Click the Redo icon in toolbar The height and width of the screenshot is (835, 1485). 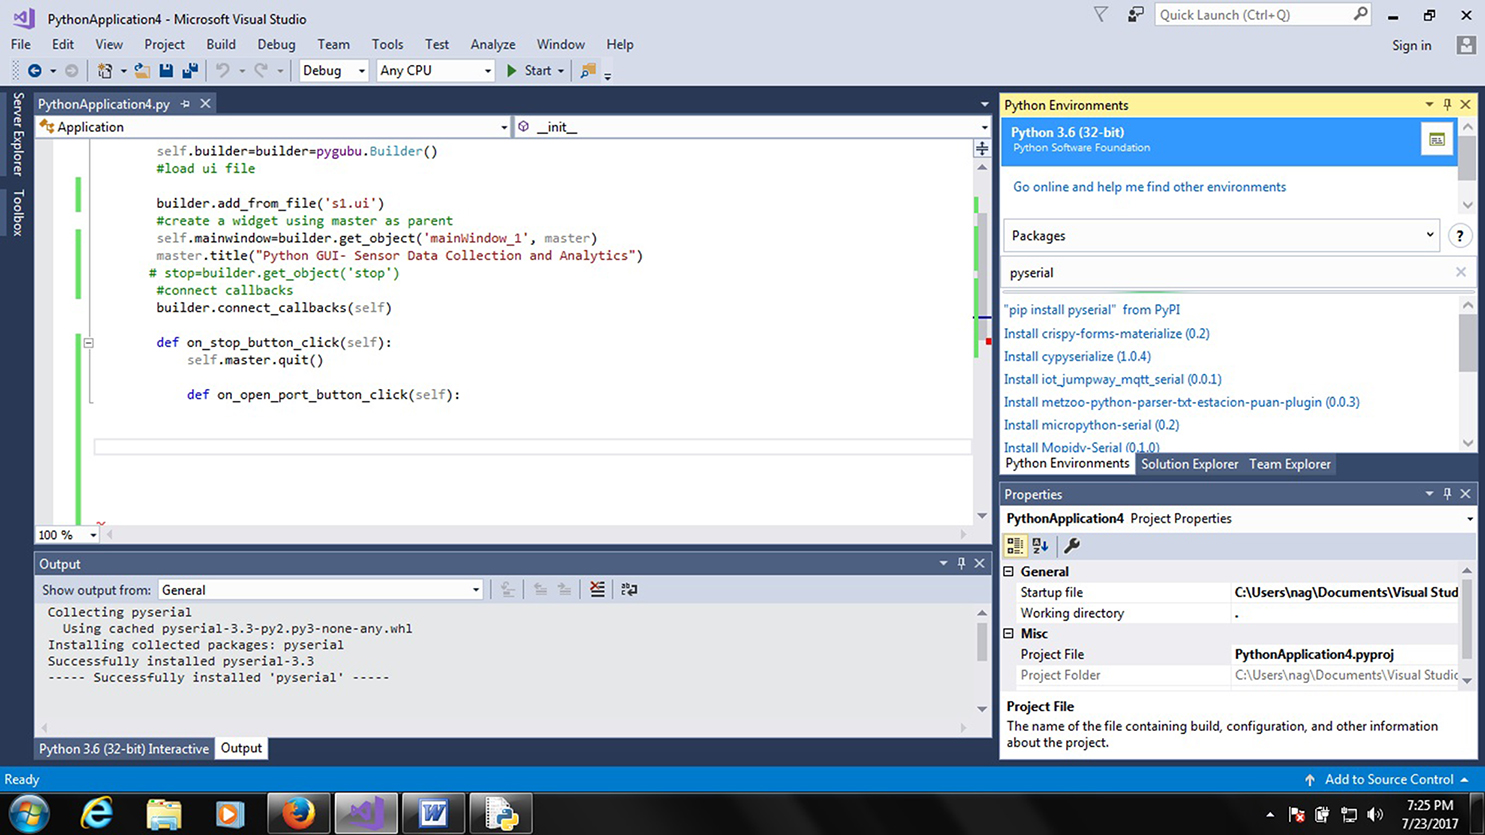[x=261, y=71]
